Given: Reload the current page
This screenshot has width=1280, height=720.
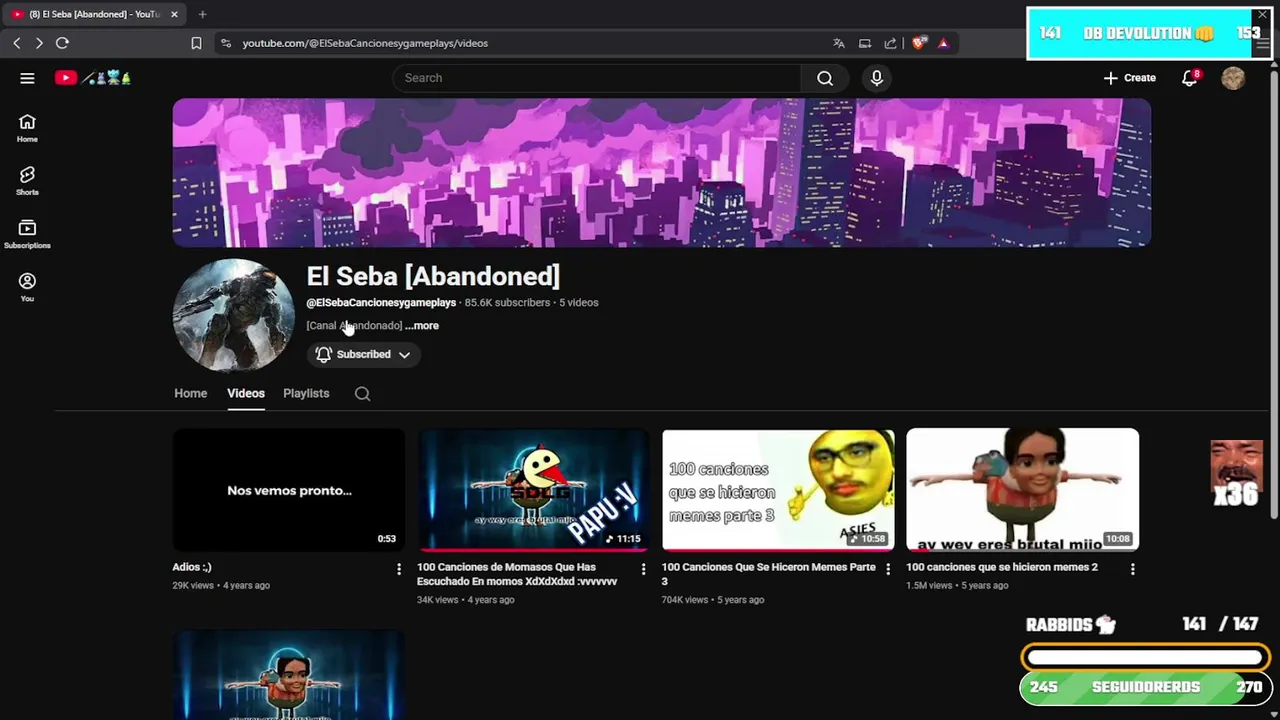Looking at the screenshot, I should [x=62, y=43].
